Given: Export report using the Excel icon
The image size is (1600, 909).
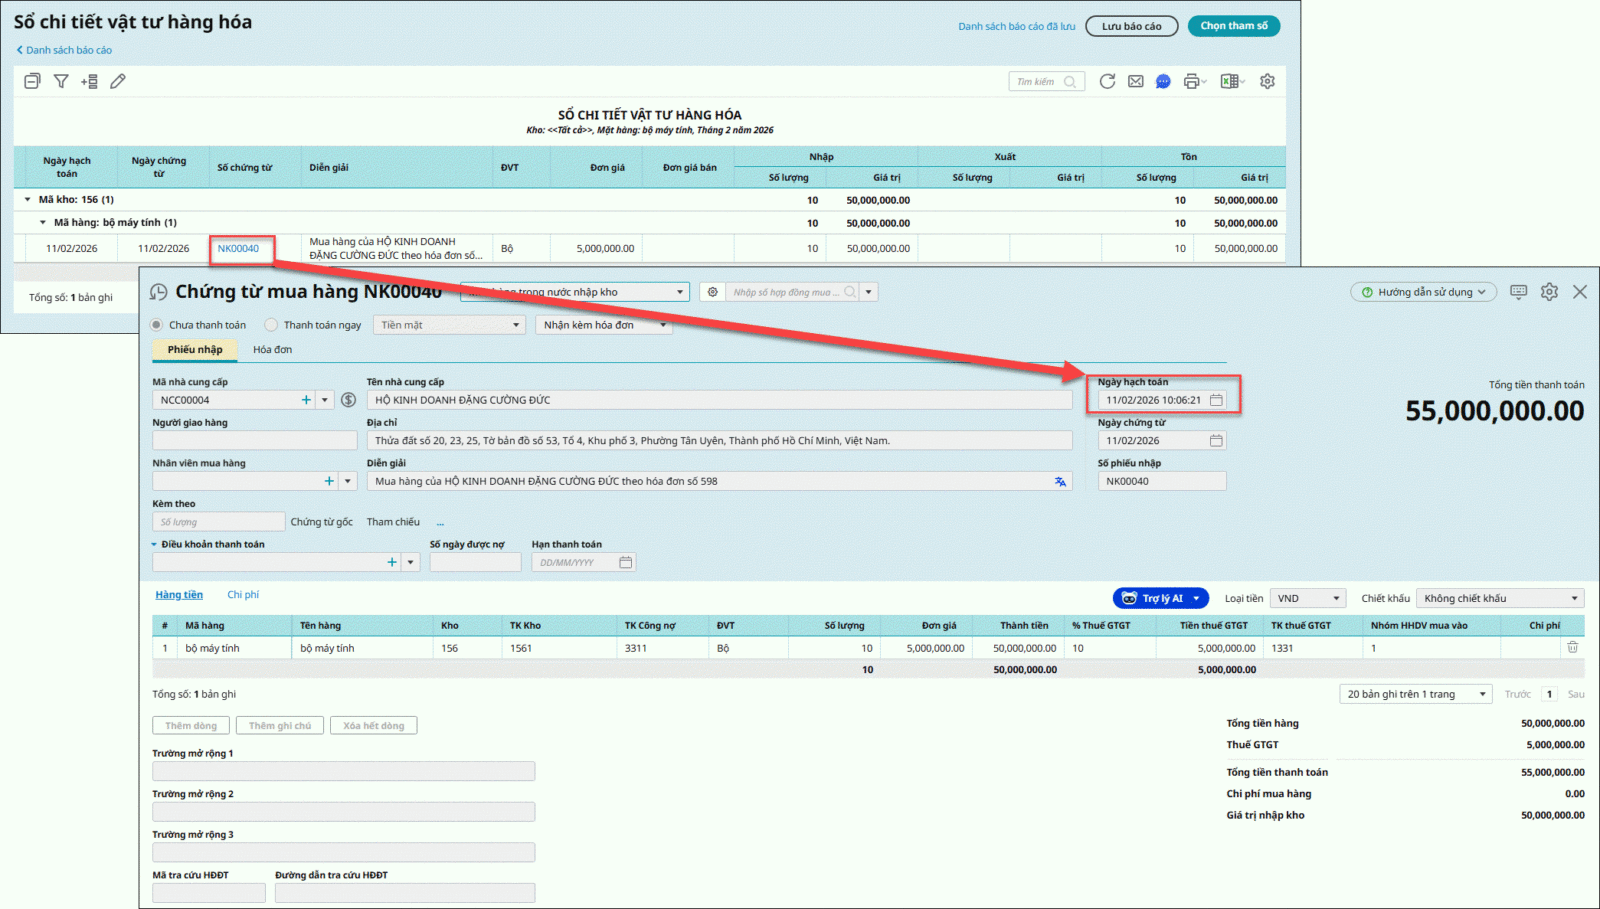Looking at the screenshot, I should (1230, 81).
